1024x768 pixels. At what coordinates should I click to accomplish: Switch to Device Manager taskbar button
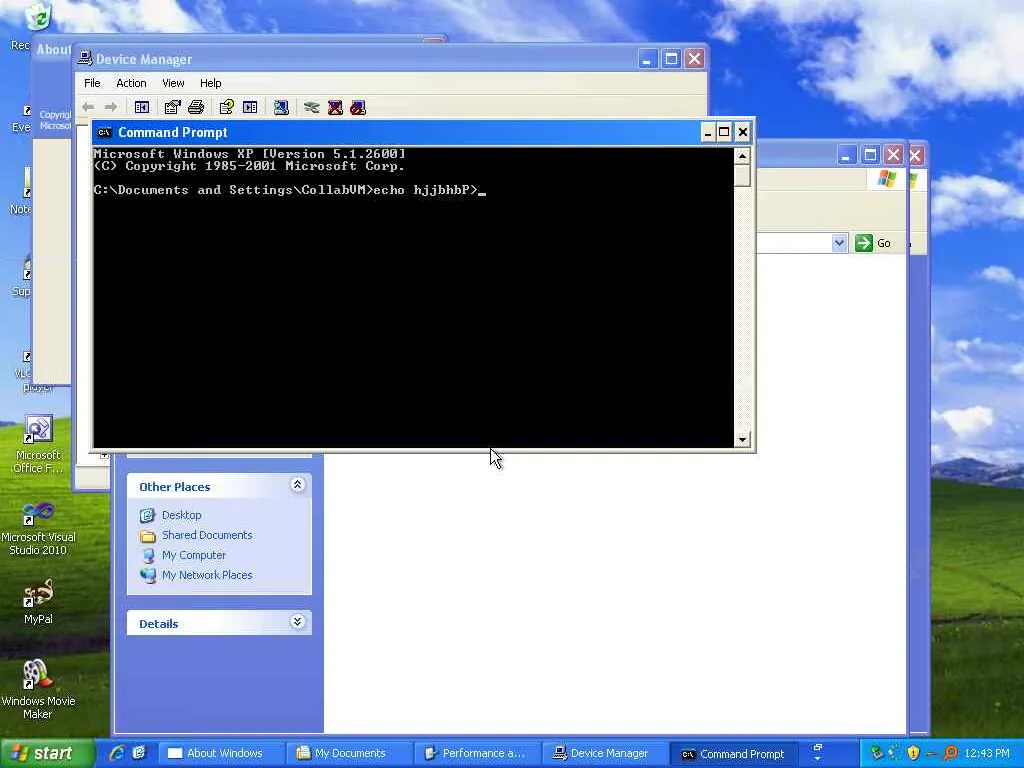coord(607,753)
